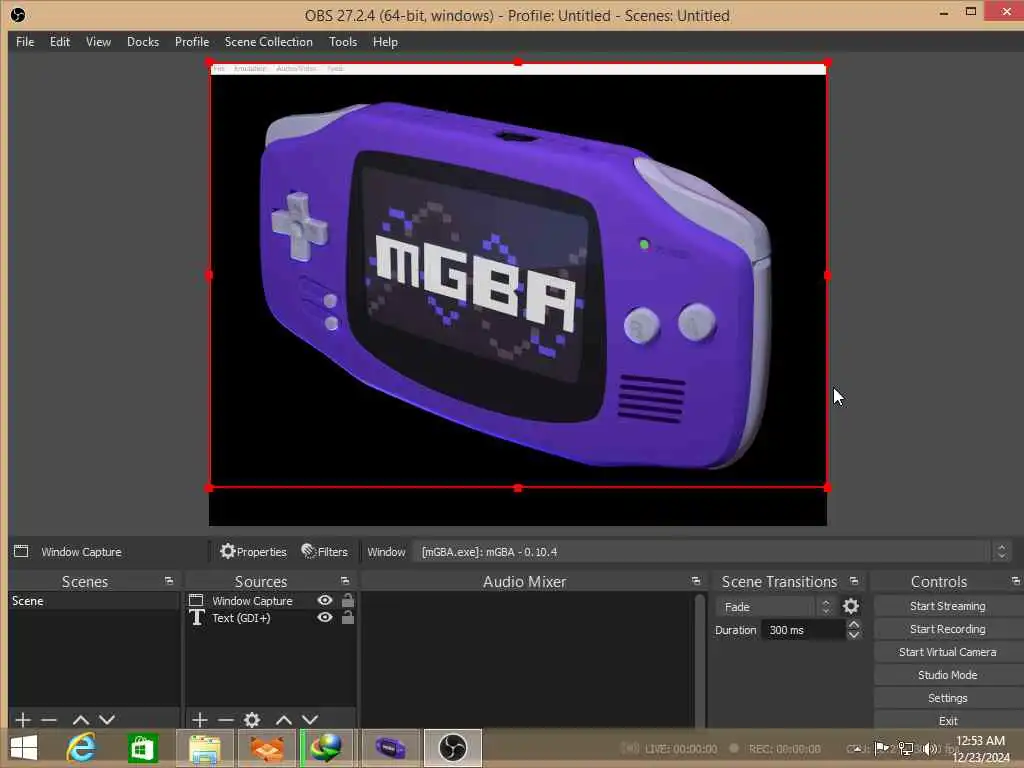Pop out the Audio Mixer dock
Image resolution: width=1024 pixels, height=768 pixels.
[x=696, y=581]
